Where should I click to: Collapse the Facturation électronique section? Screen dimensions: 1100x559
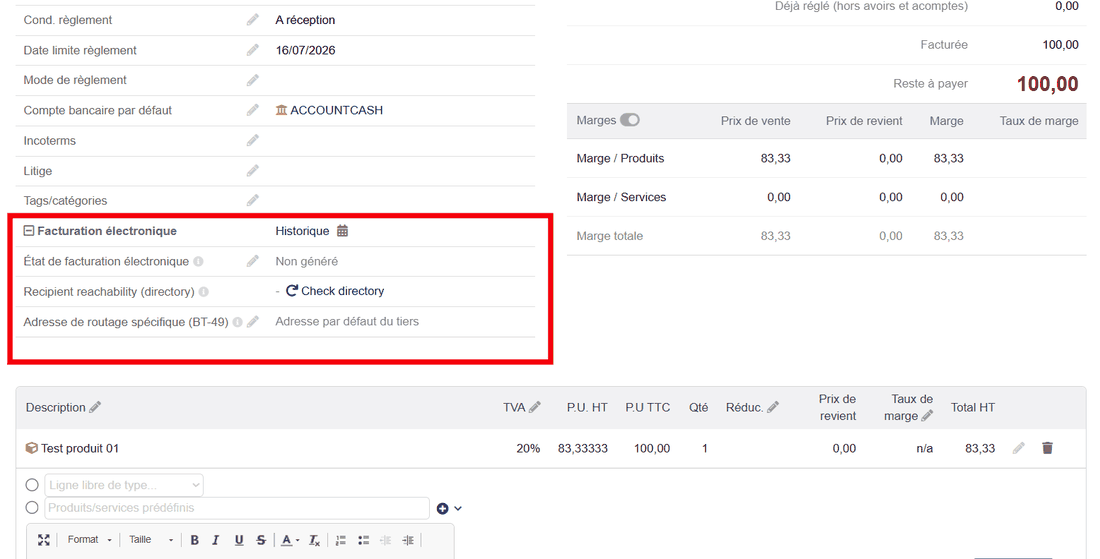click(x=29, y=231)
